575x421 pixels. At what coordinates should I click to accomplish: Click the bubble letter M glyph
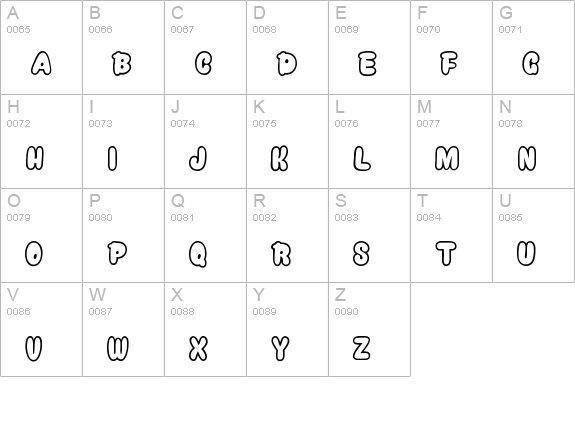coord(447,158)
